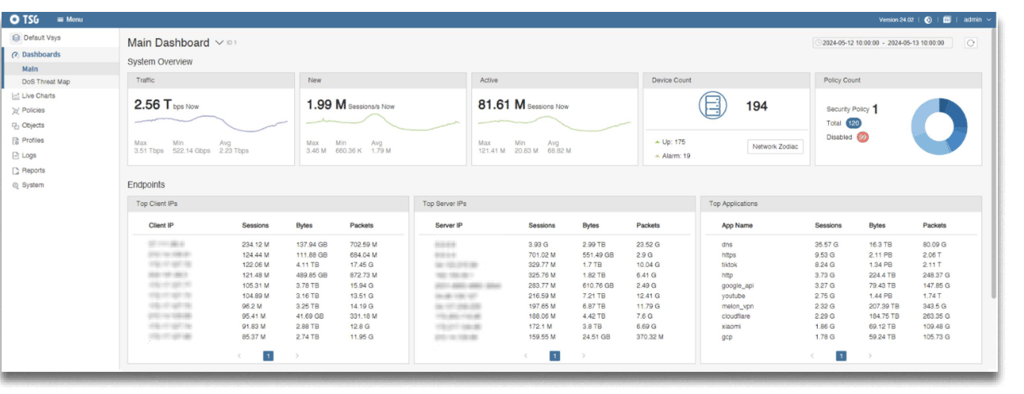The width and height of the screenshot is (1024, 394).
Task: Click the 234.12 M sessions value
Action: pyautogui.click(x=255, y=244)
